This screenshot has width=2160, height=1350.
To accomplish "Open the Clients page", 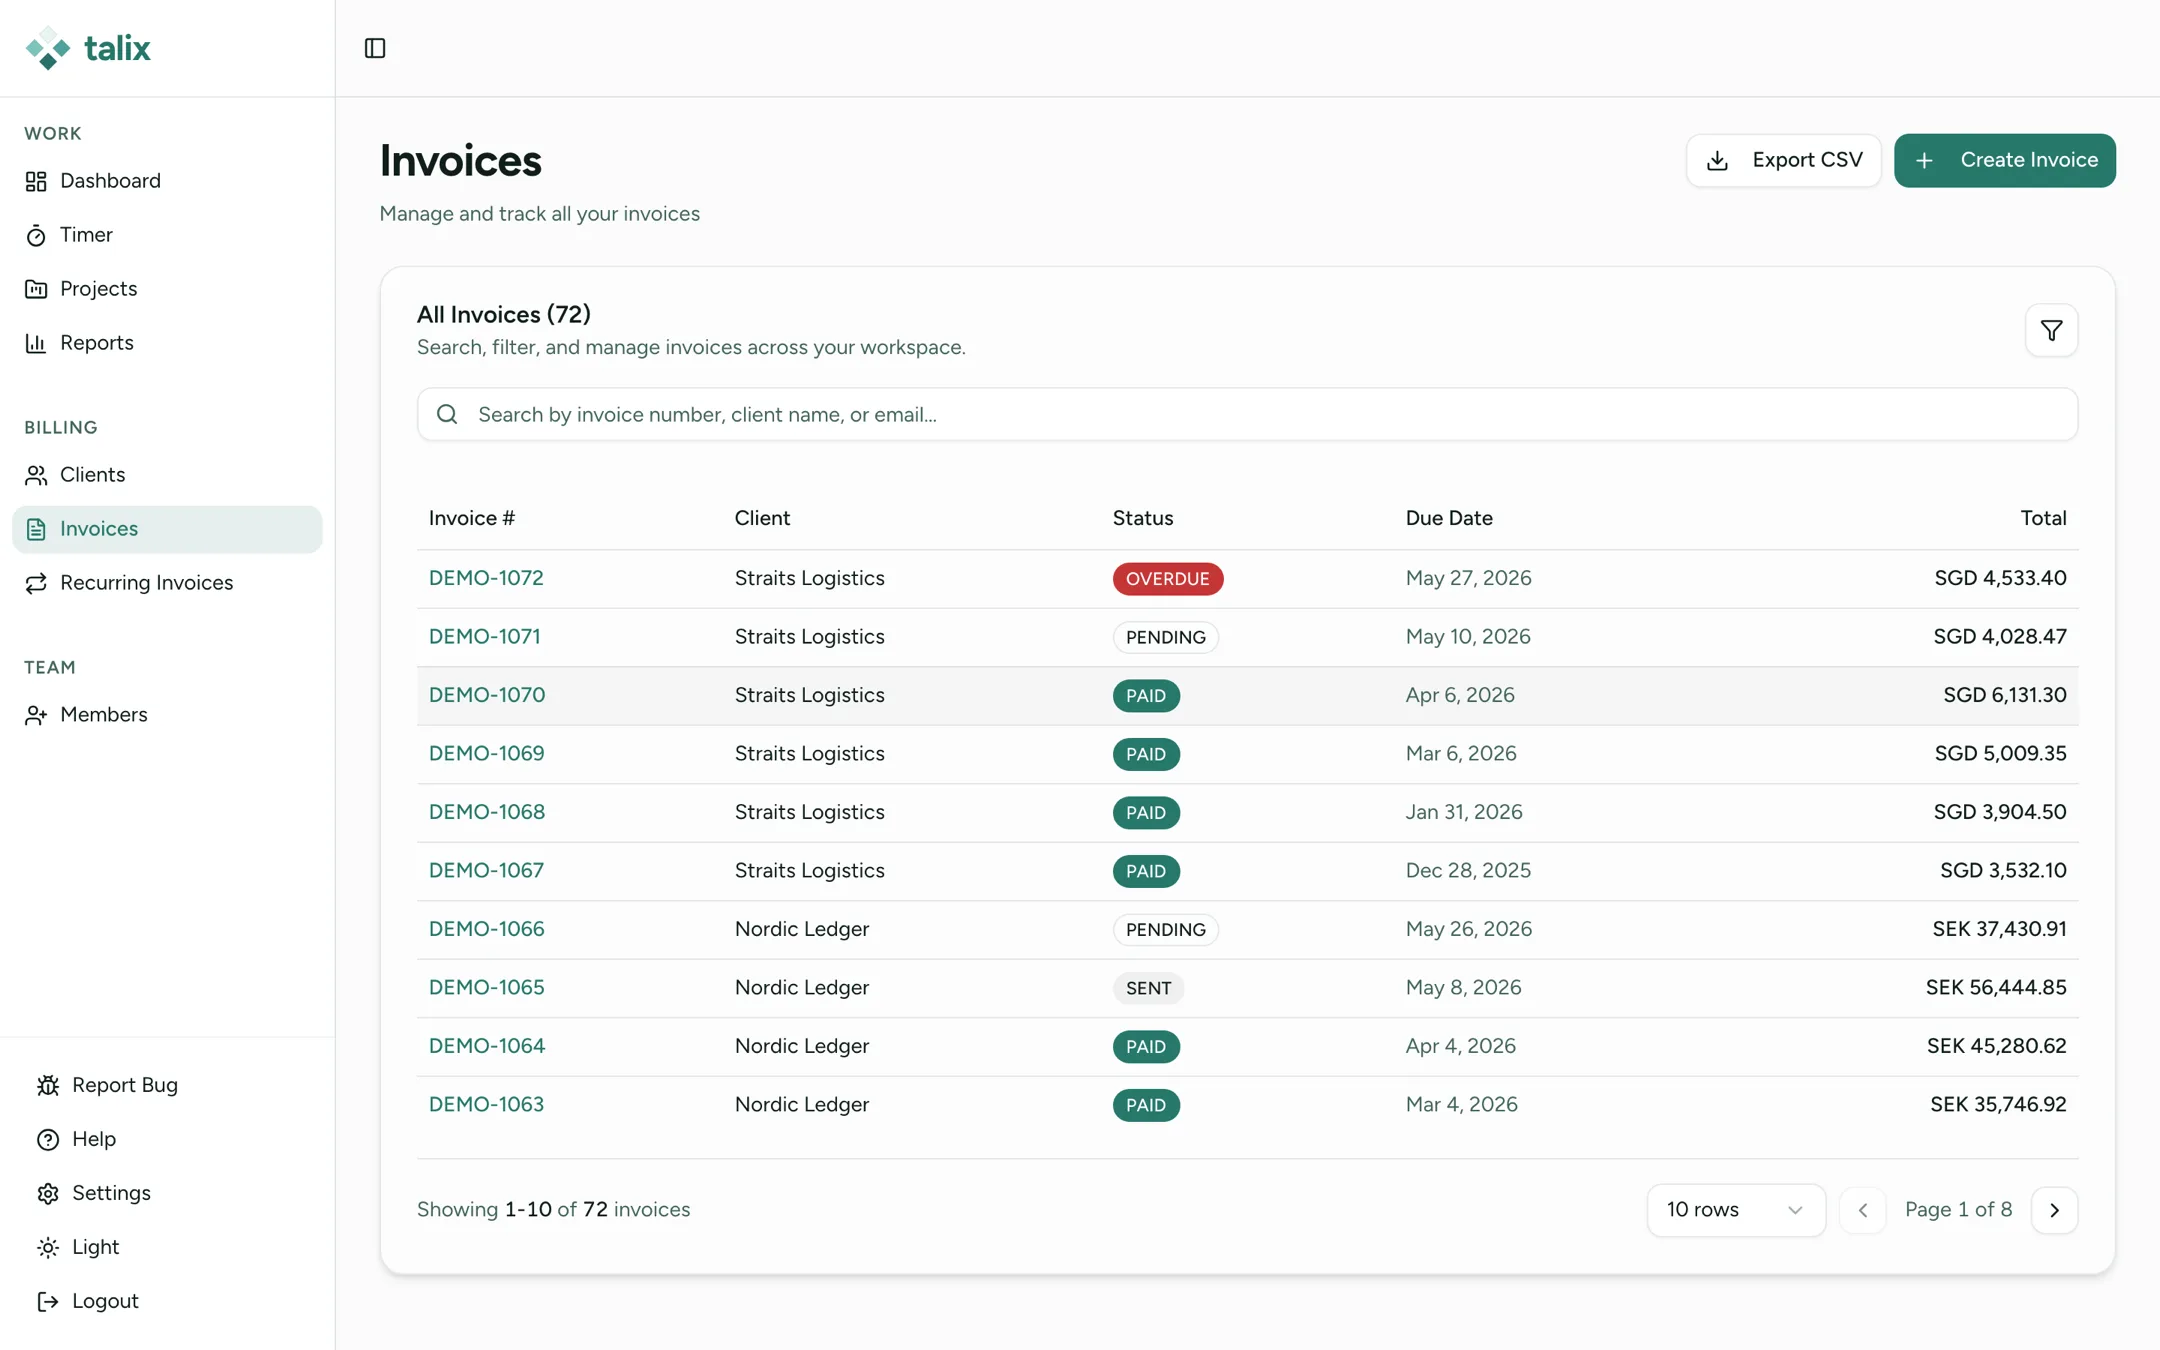I will (167, 475).
